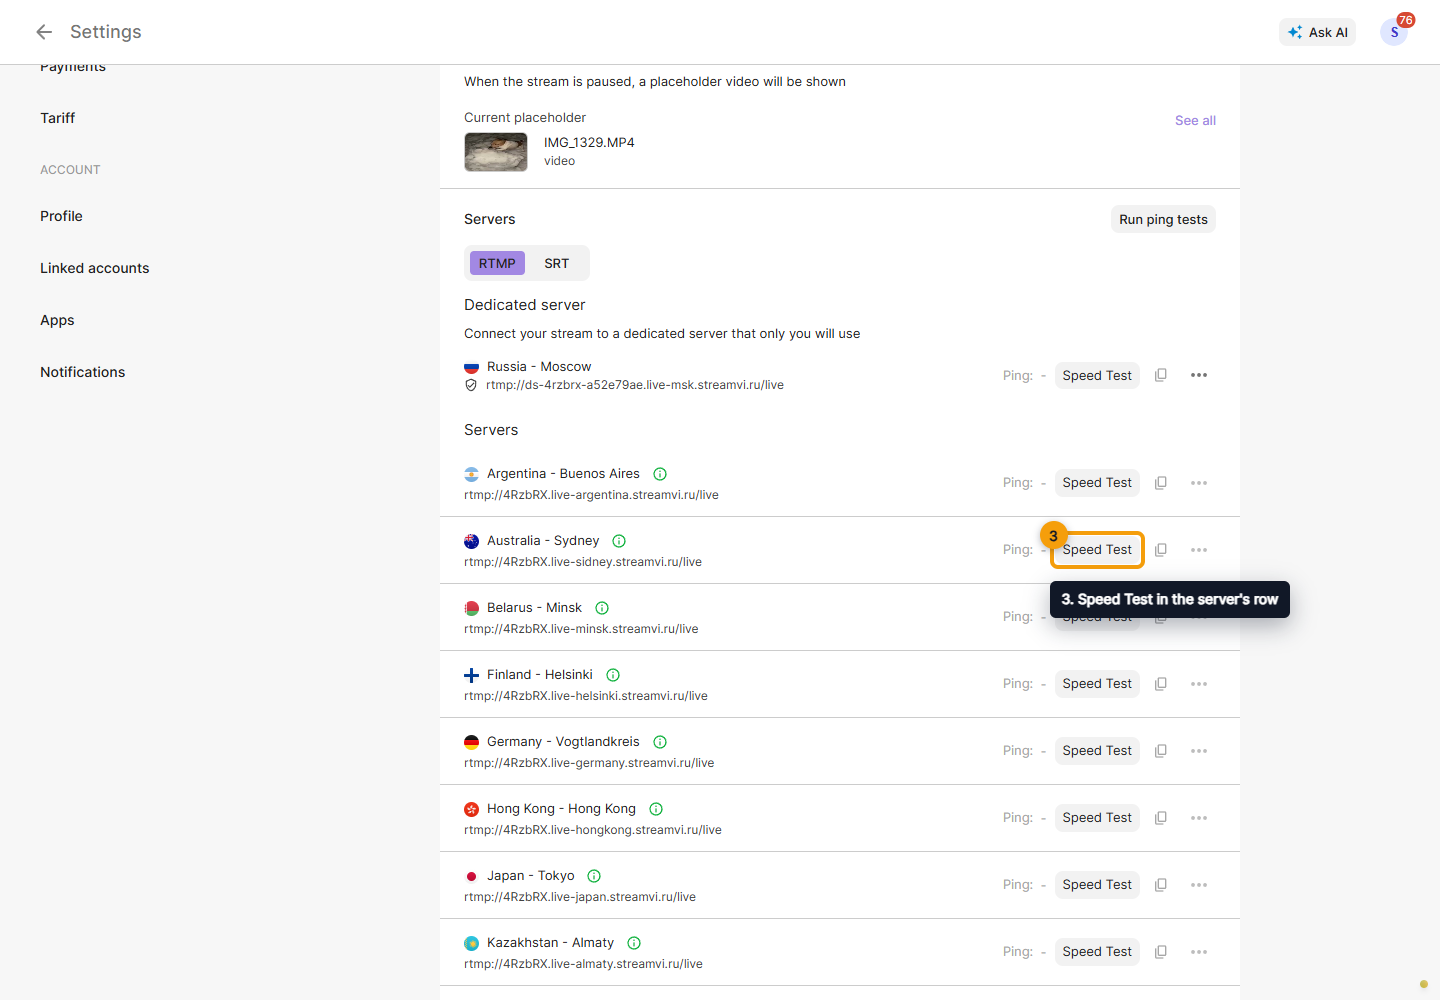The height and width of the screenshot is (1000, 1440).
Task: Select the RTMP protocol tab
Action: tap(497, 263)
